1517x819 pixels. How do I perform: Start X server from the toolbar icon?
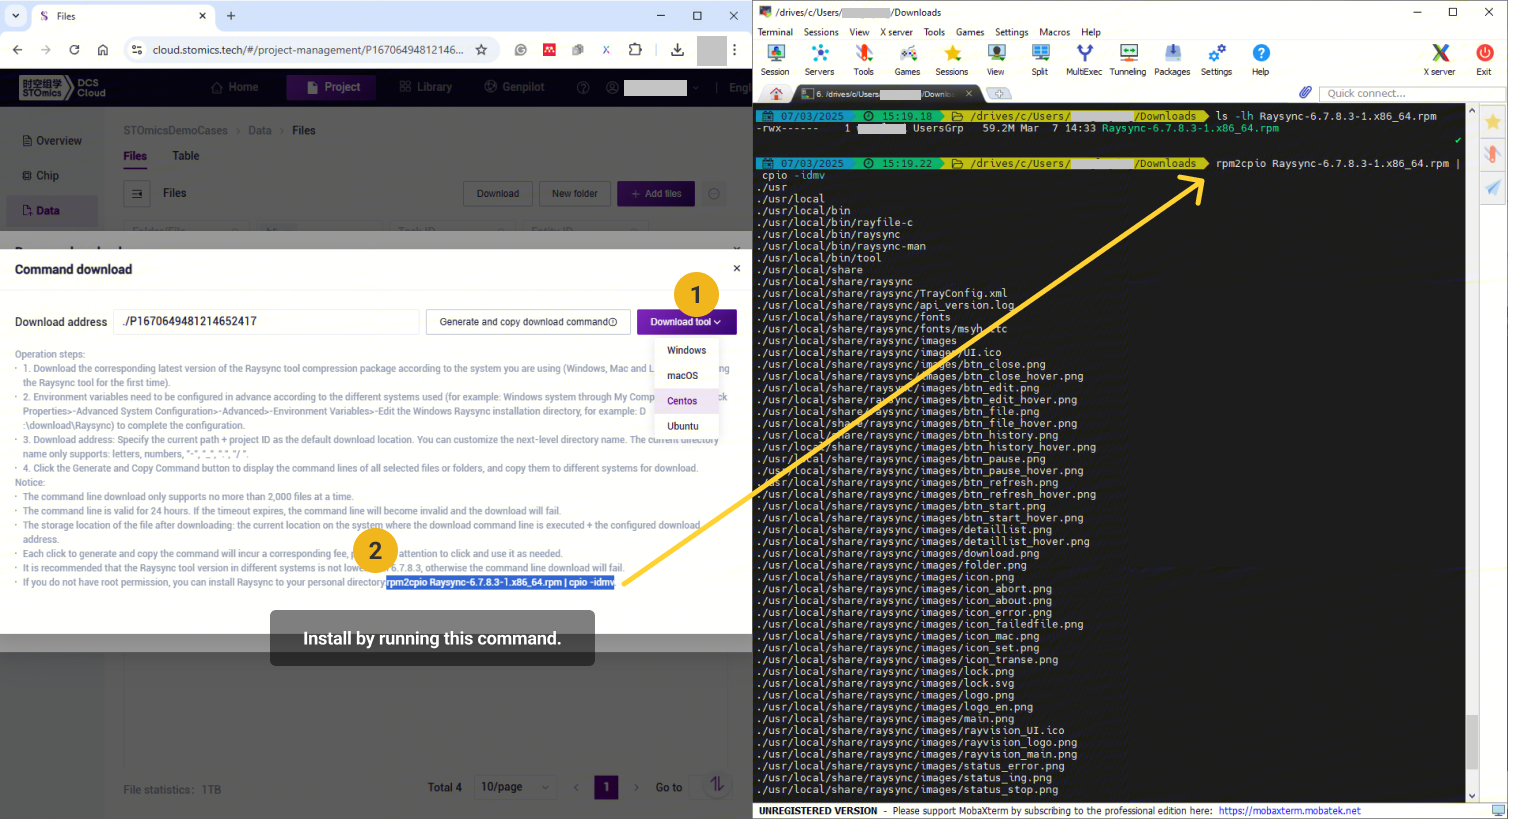[x=1440, y=59]
